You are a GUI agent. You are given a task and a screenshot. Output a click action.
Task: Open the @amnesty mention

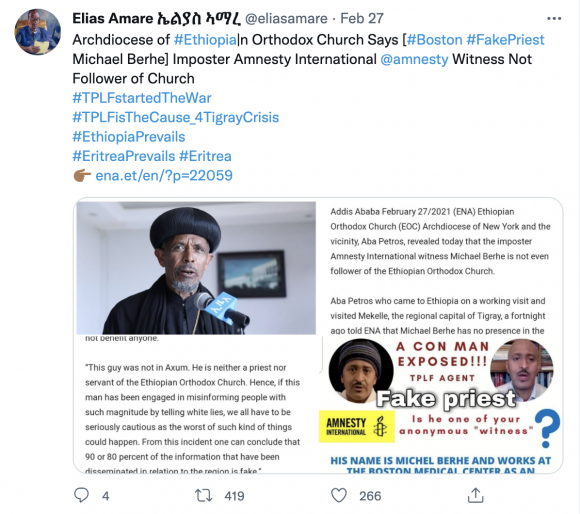pos(414,59)
